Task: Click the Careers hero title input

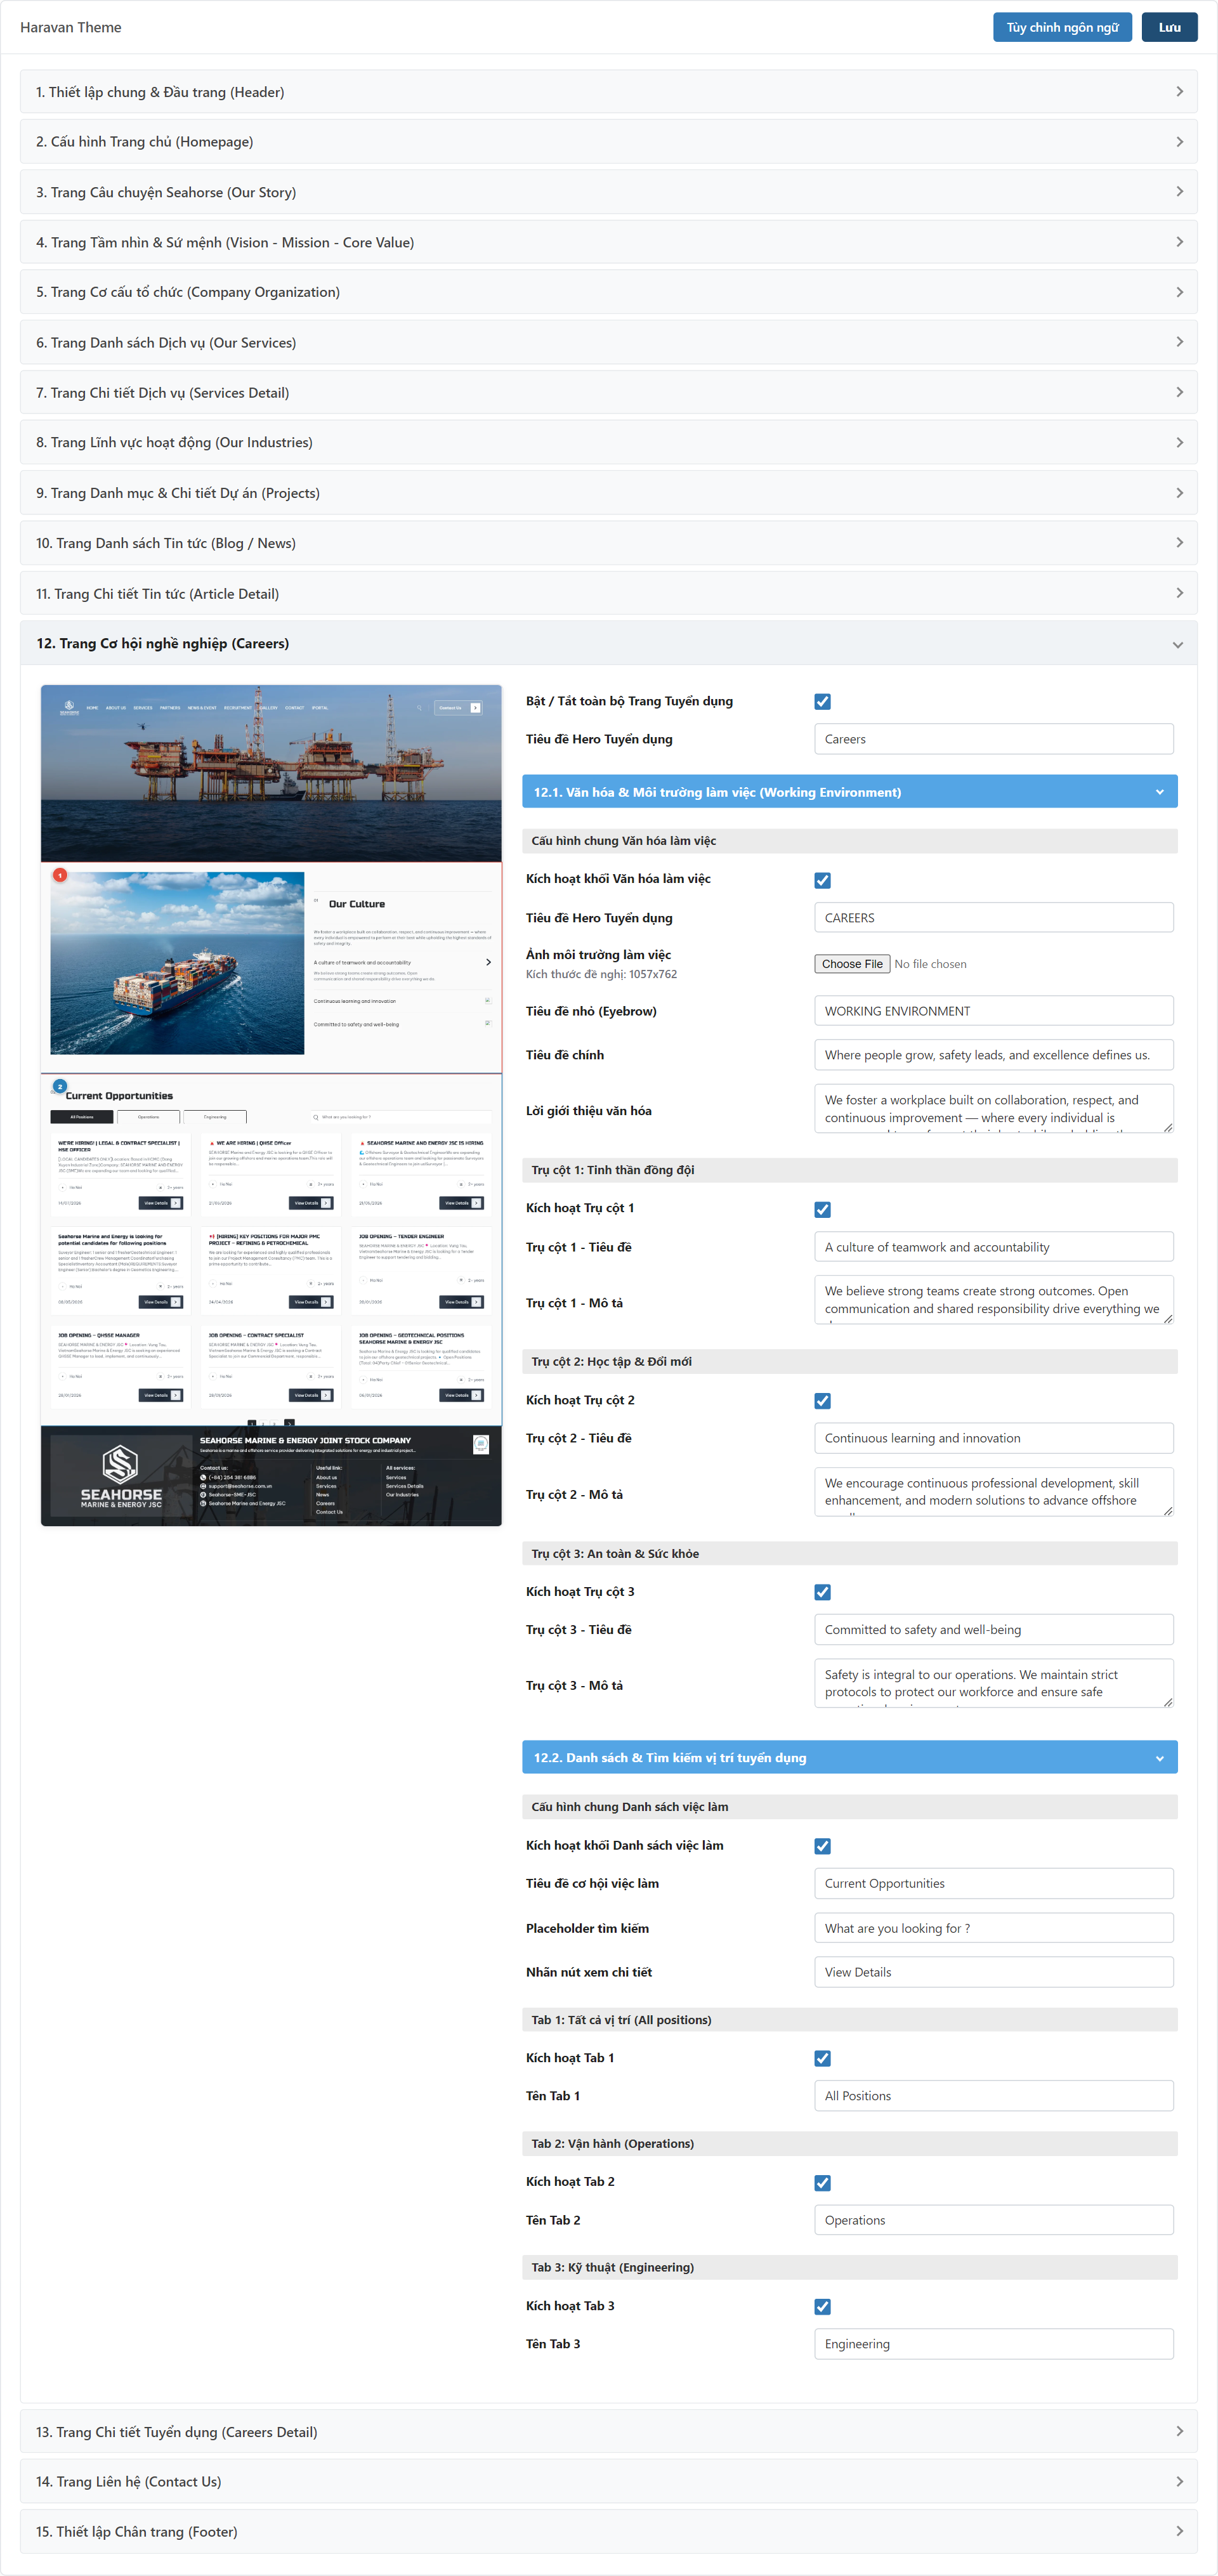Action: tap(993, 739)
